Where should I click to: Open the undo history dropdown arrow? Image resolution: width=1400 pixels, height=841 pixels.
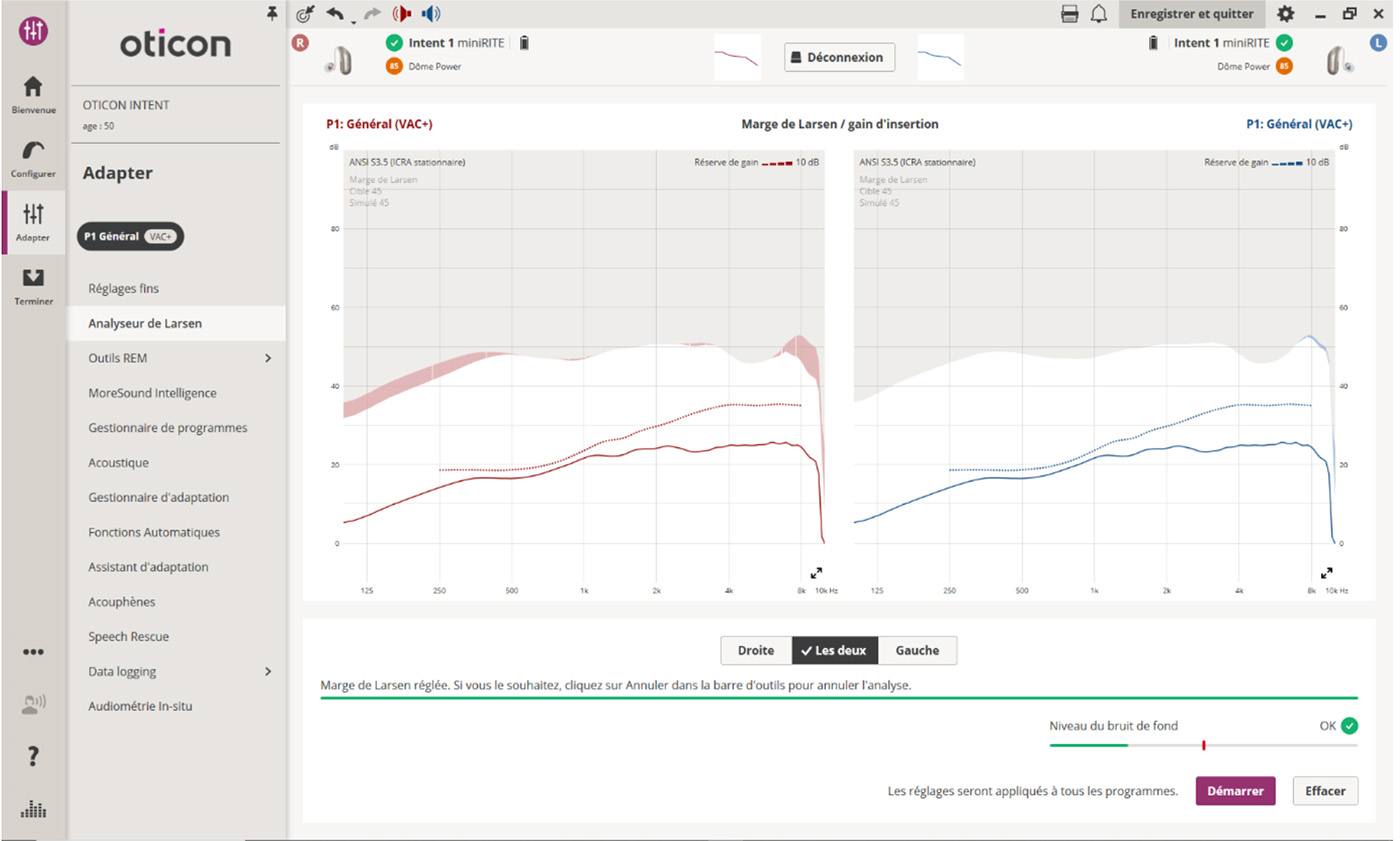coord(352,20)
